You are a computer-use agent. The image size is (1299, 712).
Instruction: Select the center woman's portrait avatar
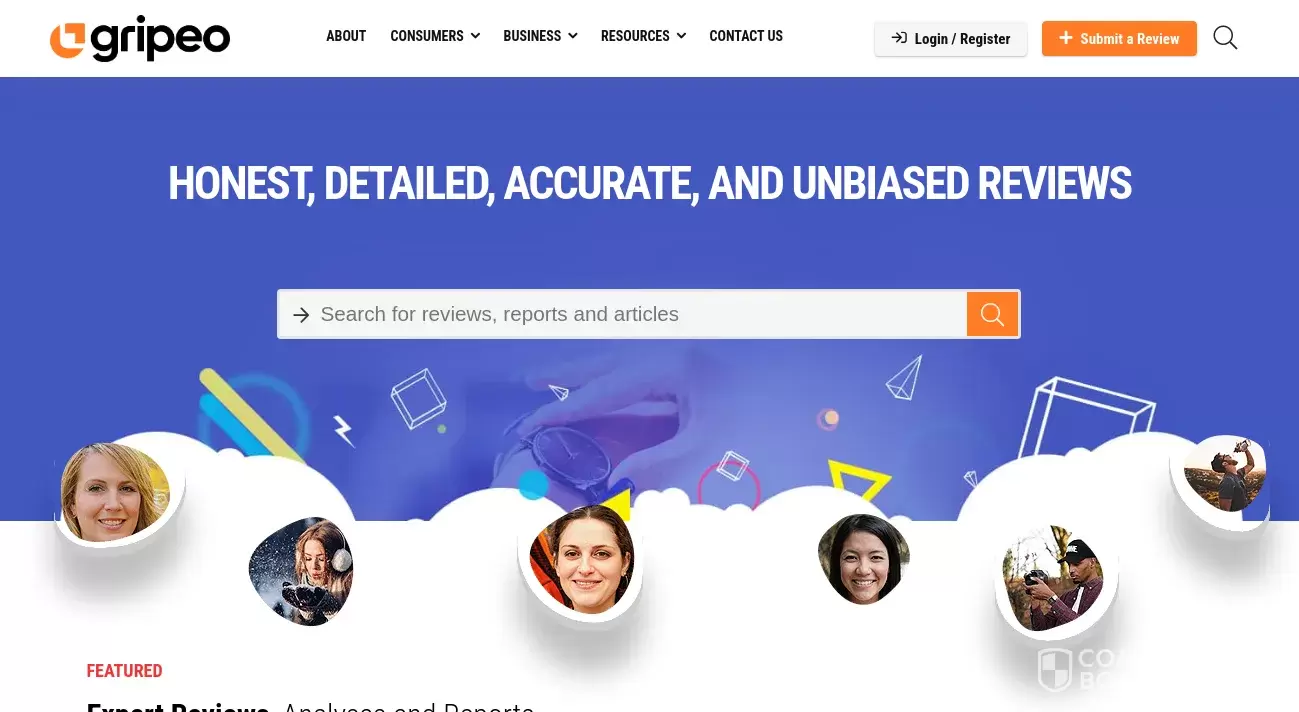(581, 558)
